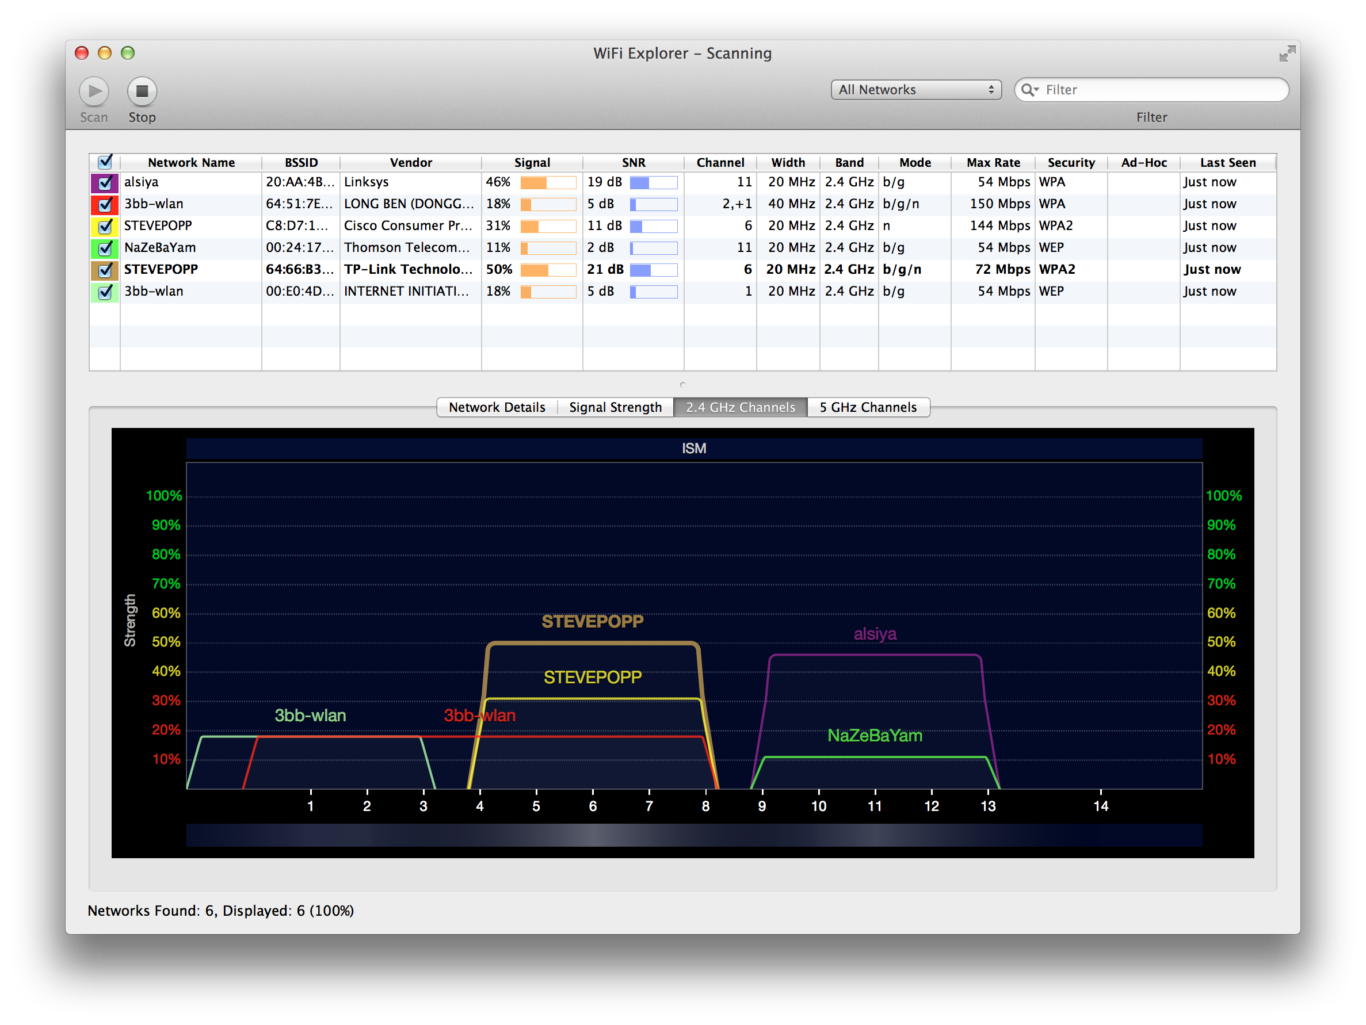Viewport: 1366px width, 1025px height.
Task: Open the All Networks dropdown
Action: click(916, 90)
